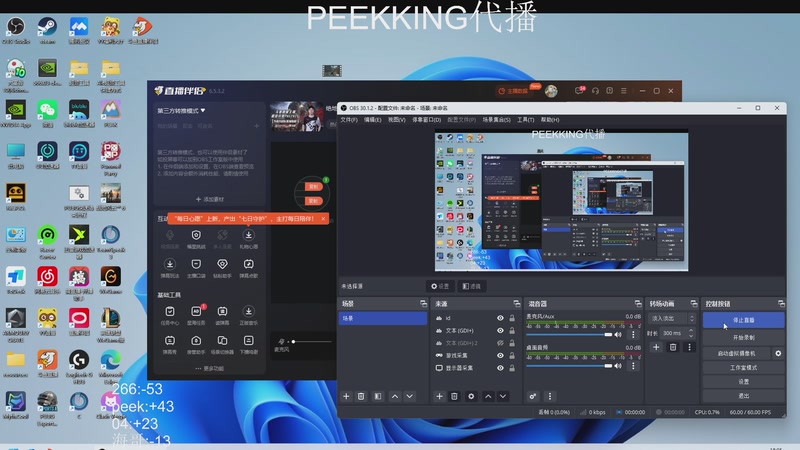This screenshot has width=800, height=450.
Task: Open scene filters icon in Scenes panel
Action: pos(378,396)
